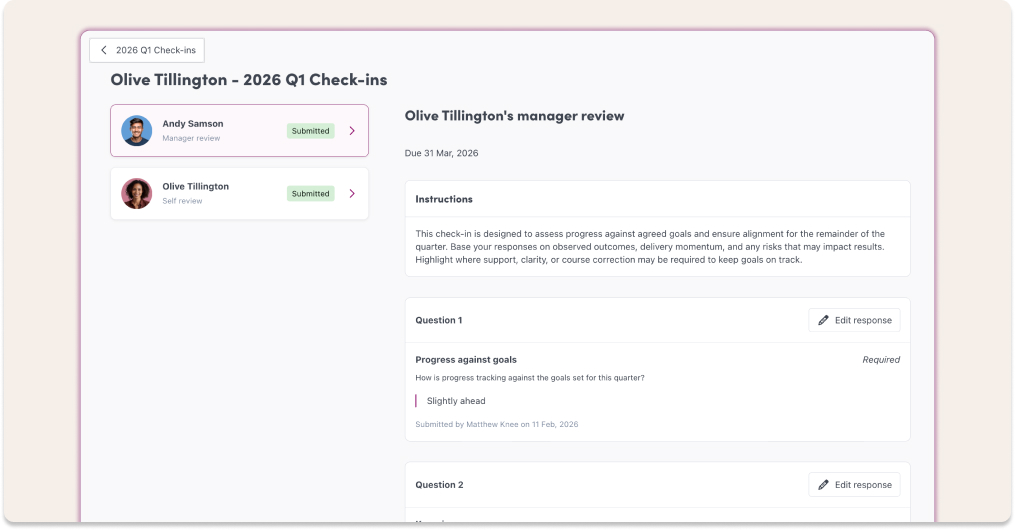Click the Submitted badge on Andy Samson's review
The image size is (1015, 530).
point(310,131)
